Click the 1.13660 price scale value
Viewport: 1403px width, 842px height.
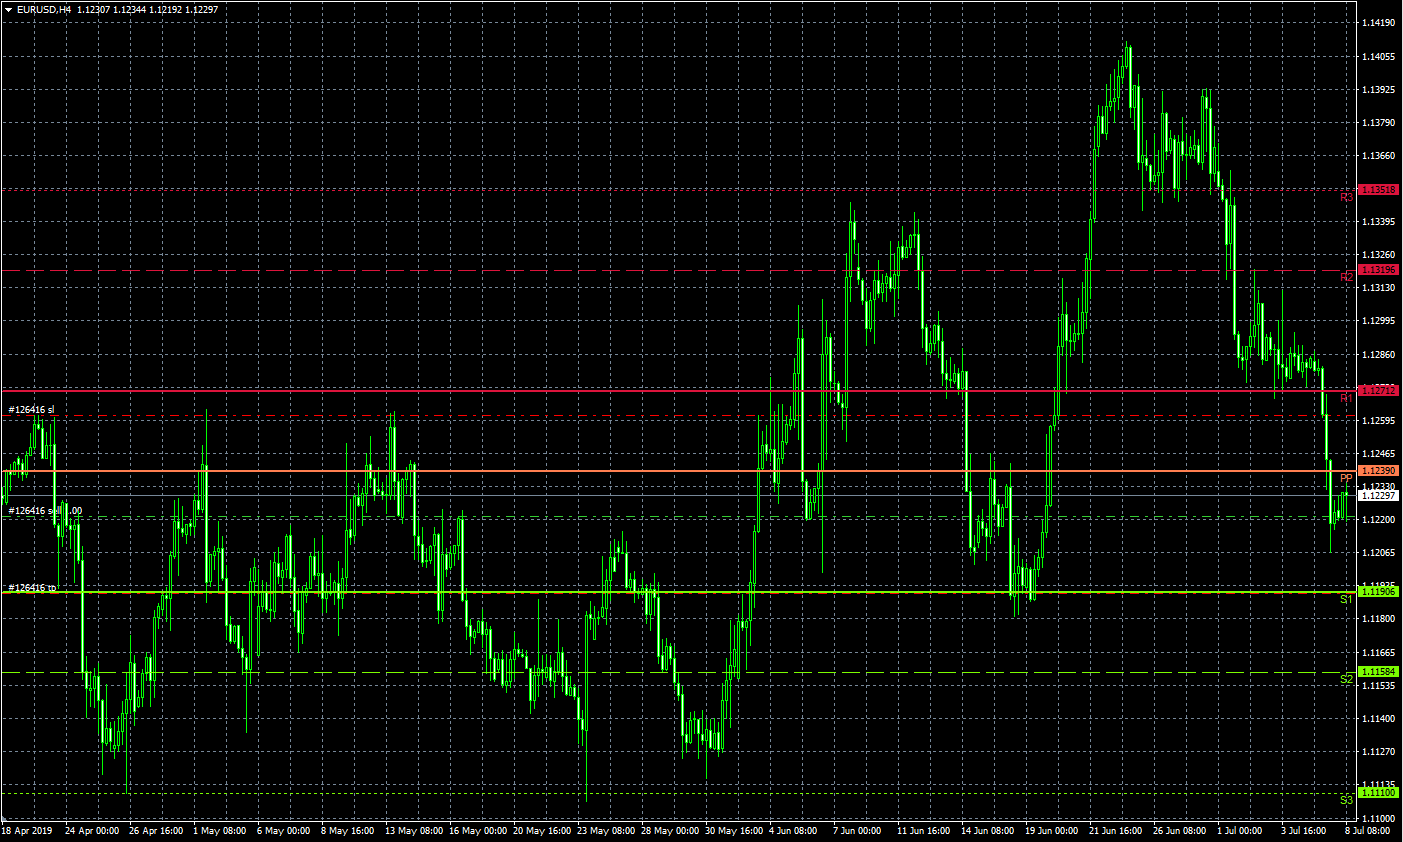tap(1379, 156)
